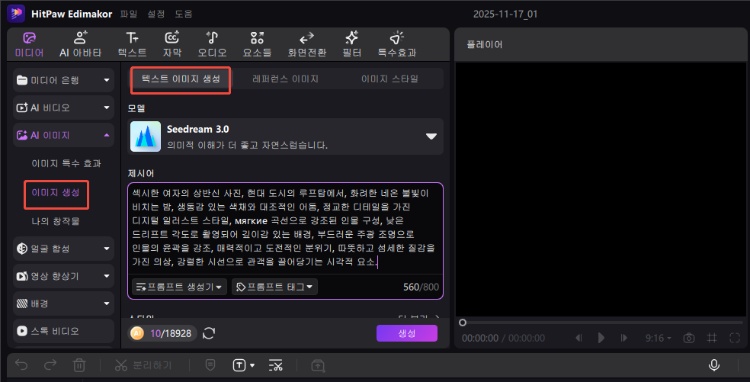Viewport: 750px width, 382px height.
Task: Open the 요소들 elements panel
Action: tap(257, 44)
